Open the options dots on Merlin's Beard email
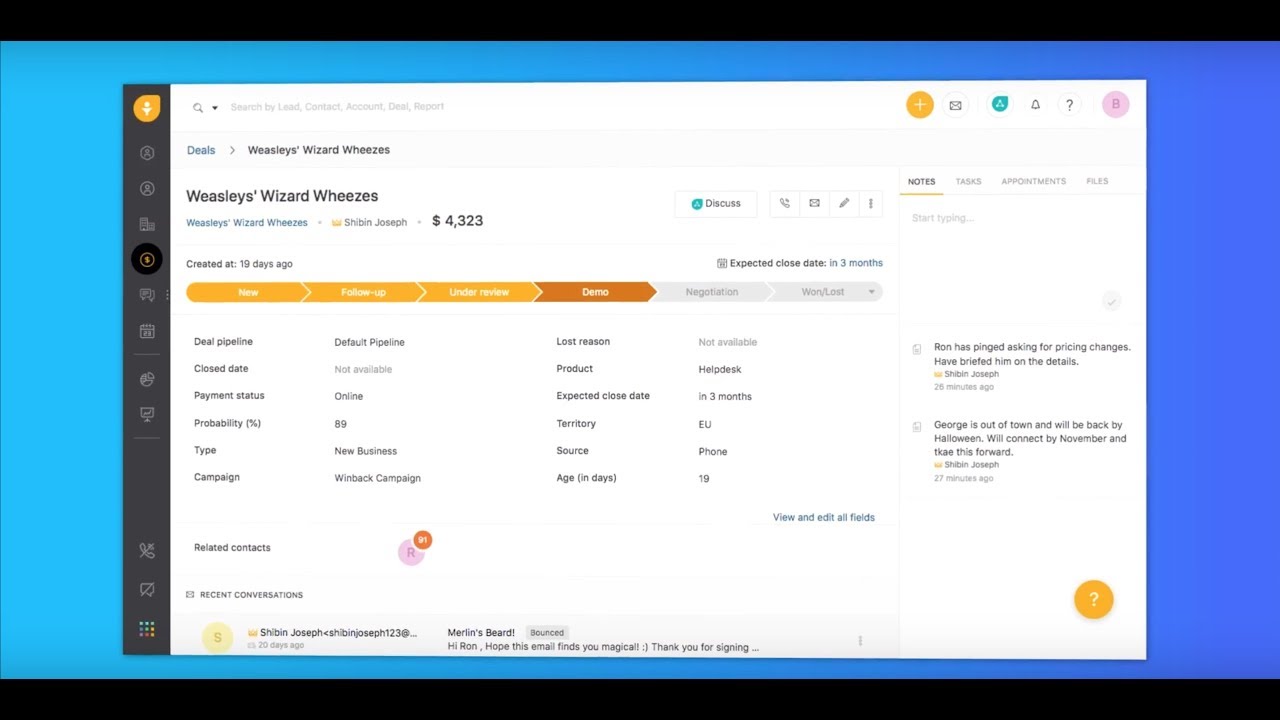Image resolution: width=1280 pixels, height=720 pixels. click(860, 640)
